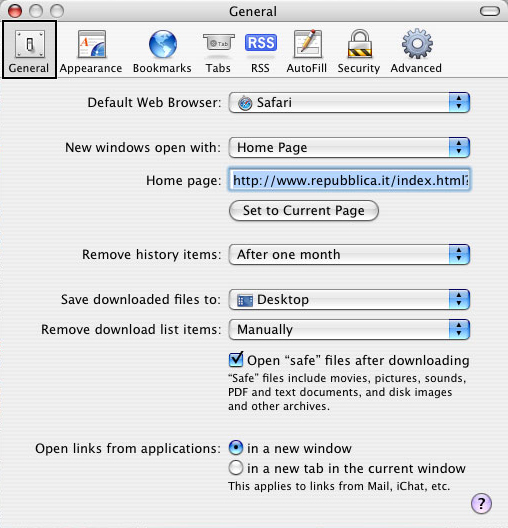508x528 pixels.
Task: Open the Appearance preferences pane
Action: pyautogui.click(x=91, y=51)
